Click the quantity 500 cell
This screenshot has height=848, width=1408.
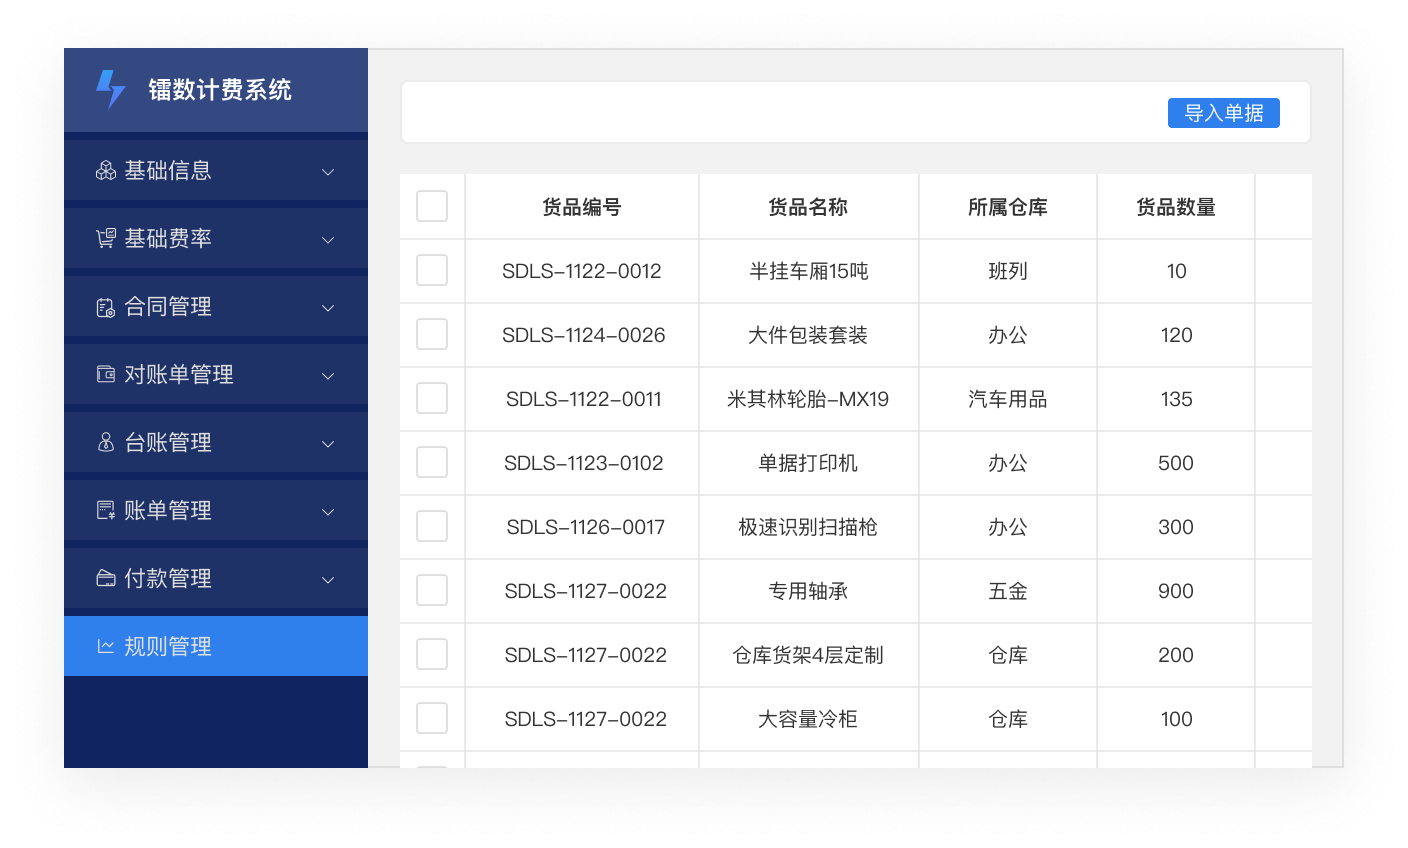(1176, 463)
